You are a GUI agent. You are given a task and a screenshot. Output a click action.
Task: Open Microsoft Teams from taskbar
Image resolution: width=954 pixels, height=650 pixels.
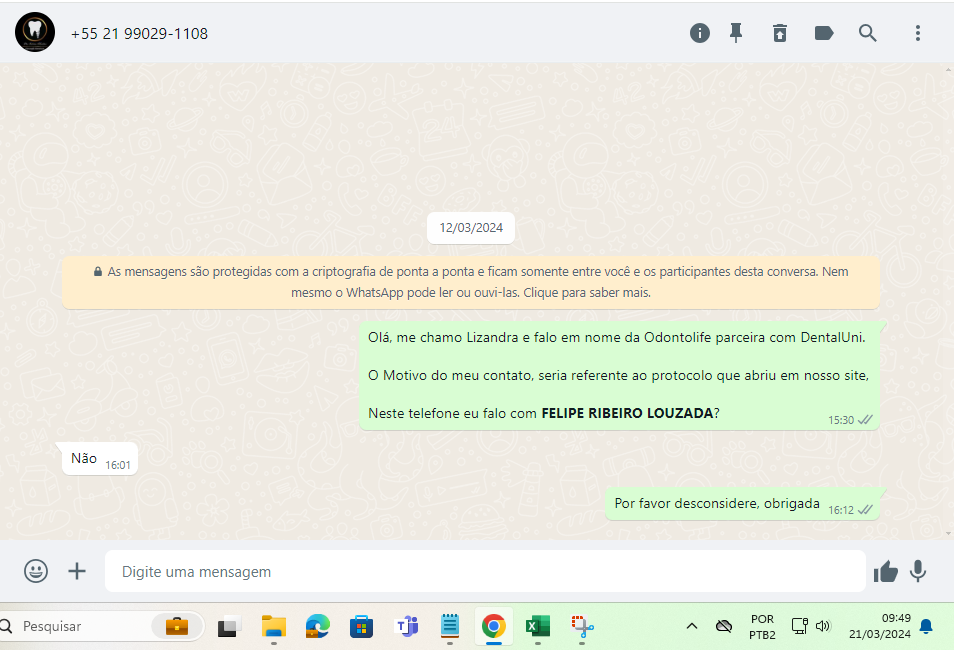point(406,626)
